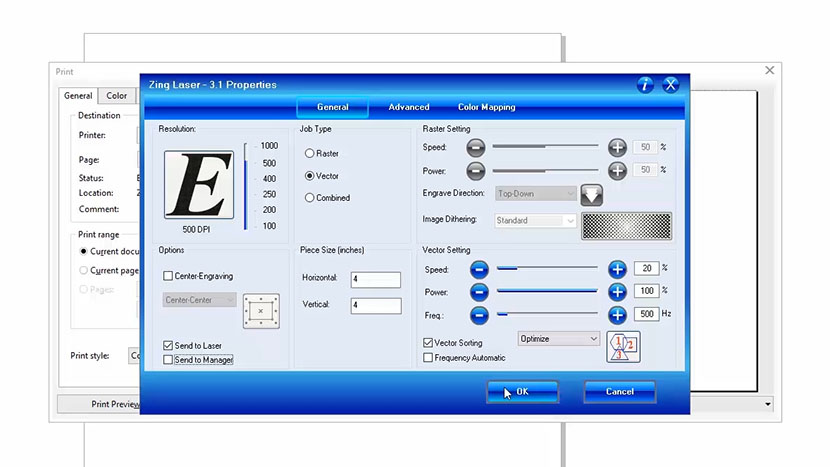Enable the Center-Engraving checkbox

(168, 275)
